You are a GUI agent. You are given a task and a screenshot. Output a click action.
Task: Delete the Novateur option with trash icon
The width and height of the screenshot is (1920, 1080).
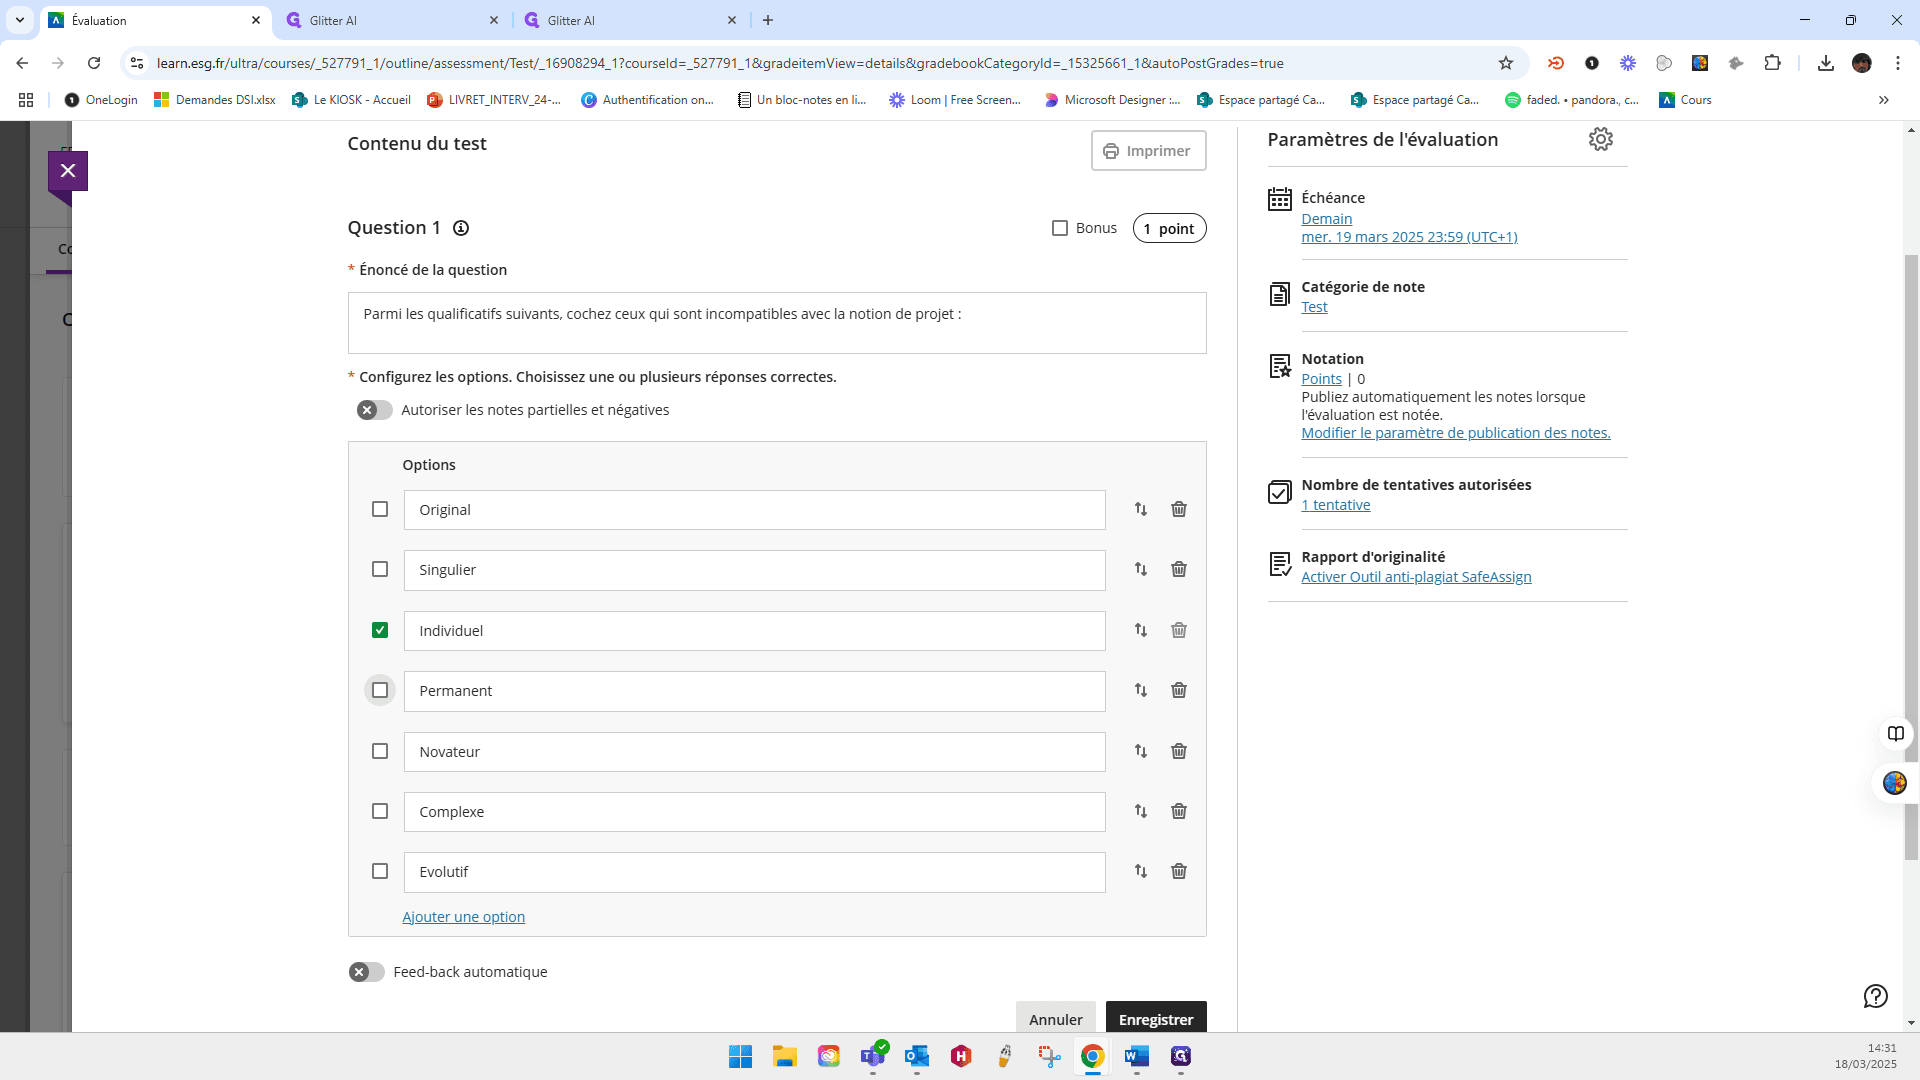[x=1179, y=751]
